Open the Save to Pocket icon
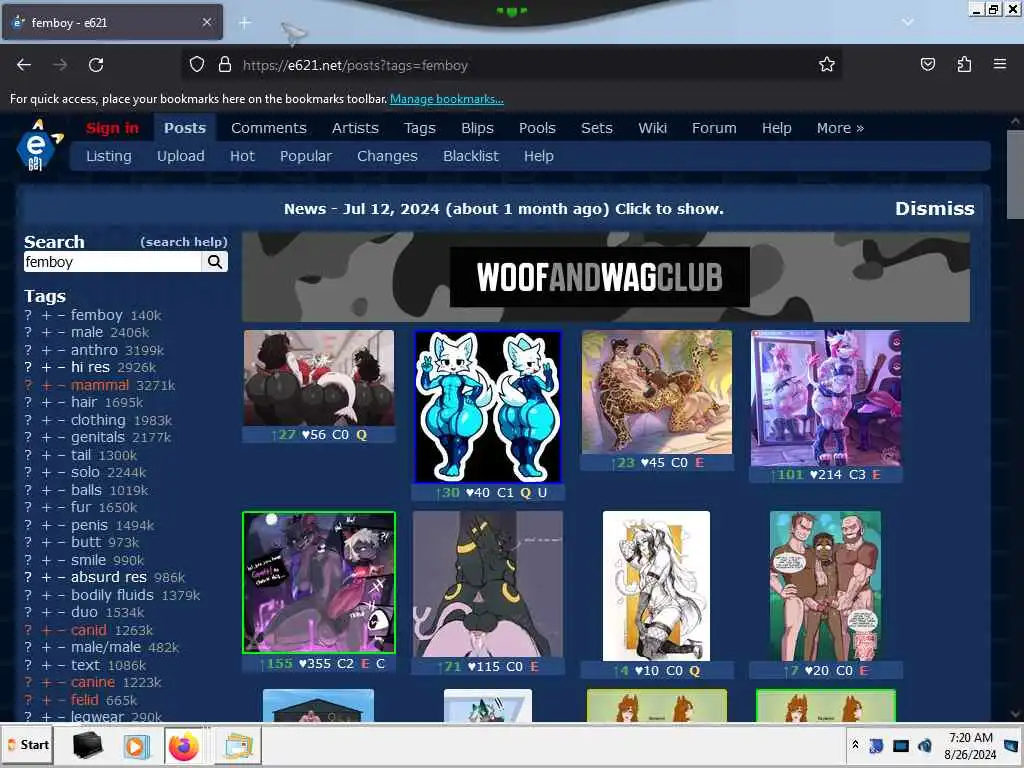The height and width of the screenshot is (768, 1024). 927,64
